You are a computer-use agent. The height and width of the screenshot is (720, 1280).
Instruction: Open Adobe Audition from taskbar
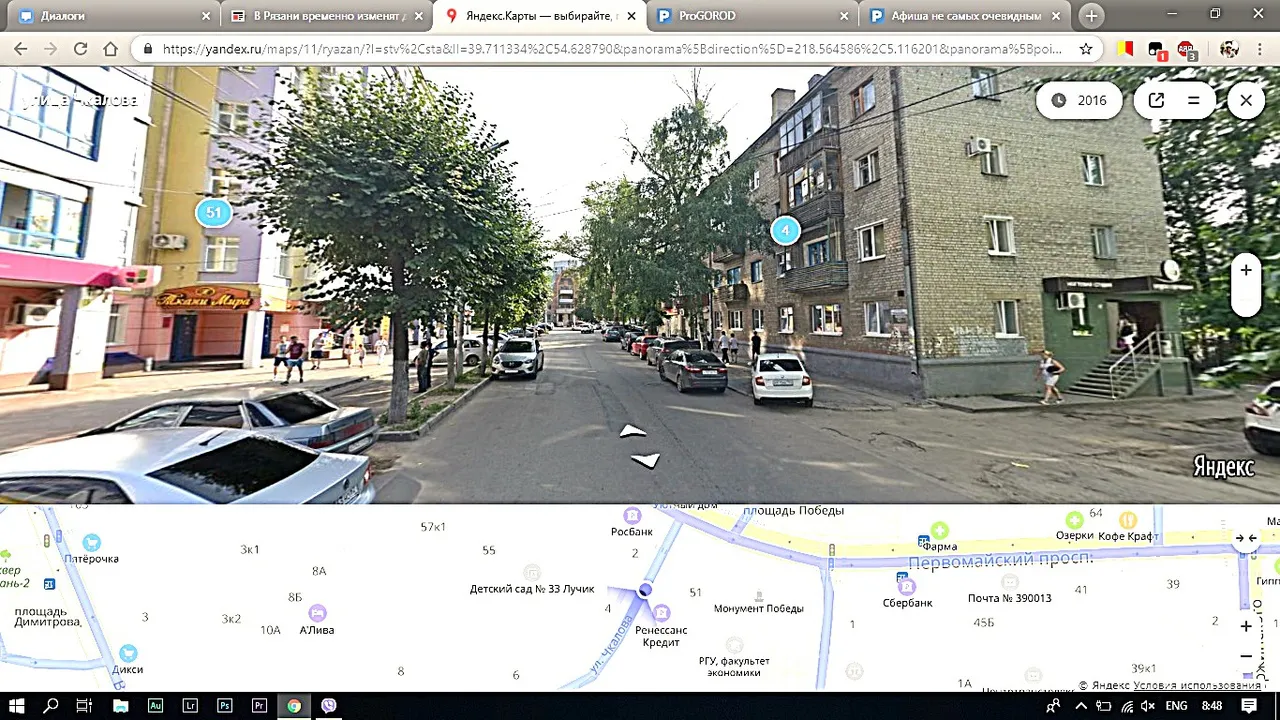(155, 705)
